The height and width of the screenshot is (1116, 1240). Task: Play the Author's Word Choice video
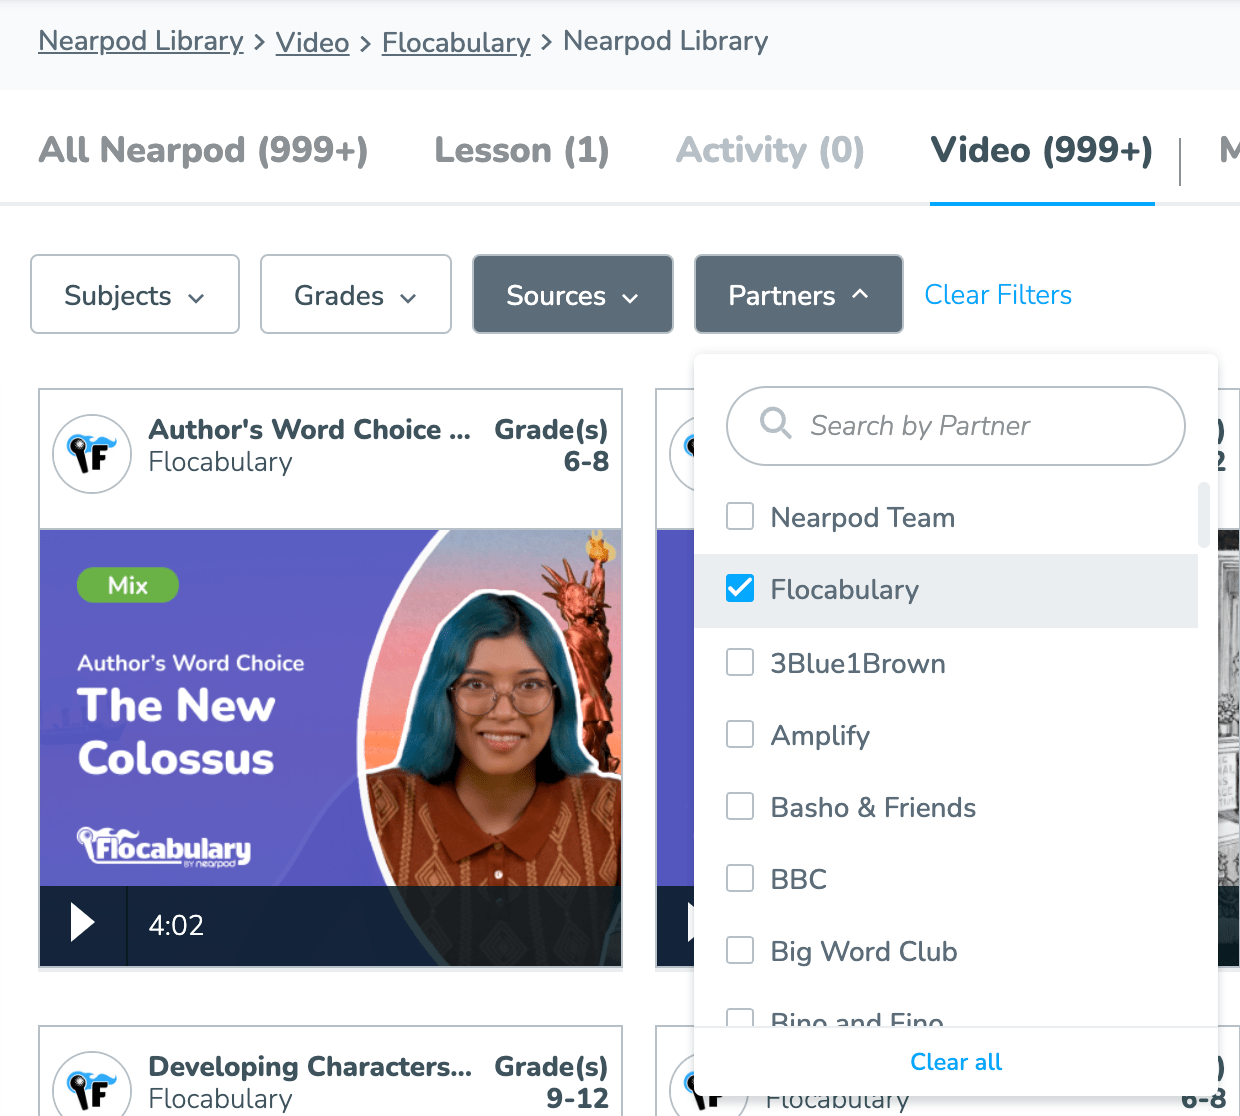point(82,923)
